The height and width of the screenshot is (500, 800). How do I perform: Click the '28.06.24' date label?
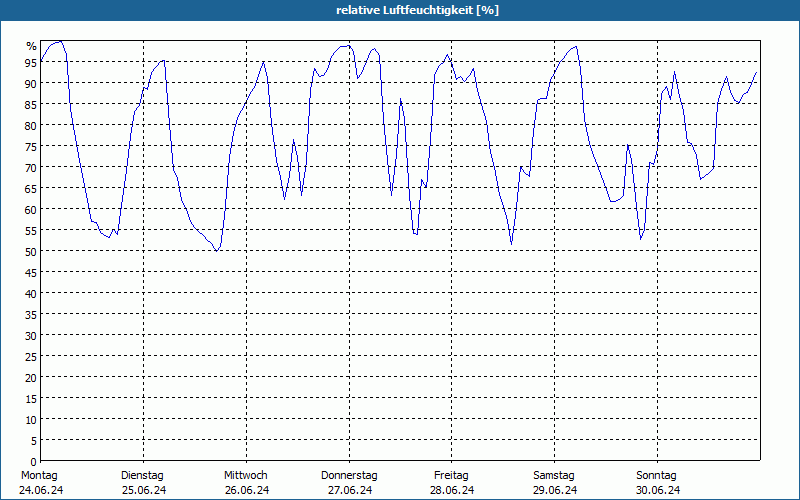coord(452,490)
